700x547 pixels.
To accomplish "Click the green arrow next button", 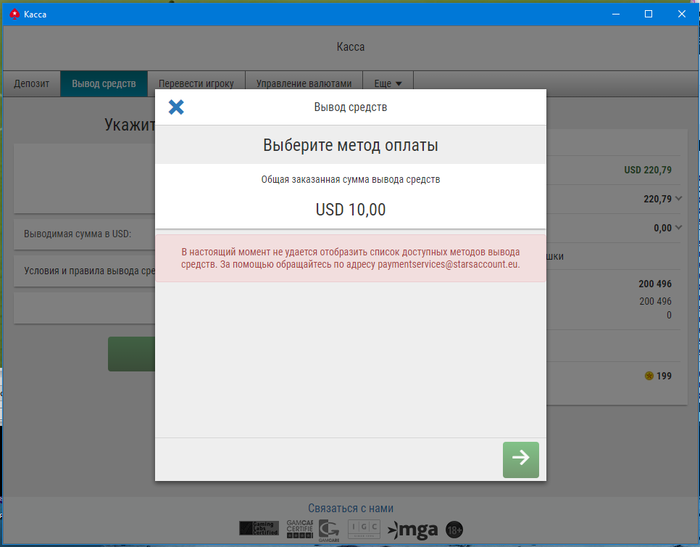I will pyautogui.click(x=521, y=459).
